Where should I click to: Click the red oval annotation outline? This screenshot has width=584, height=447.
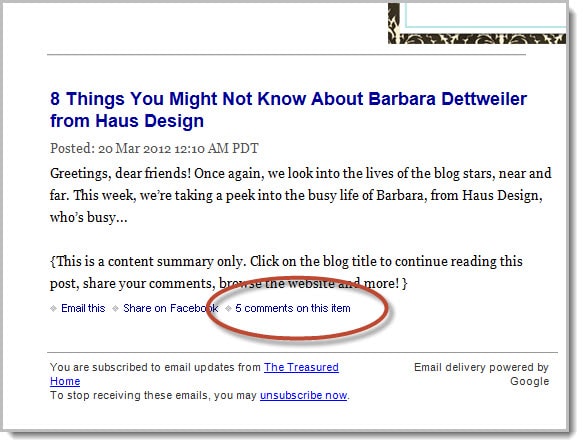click(297, 308)
